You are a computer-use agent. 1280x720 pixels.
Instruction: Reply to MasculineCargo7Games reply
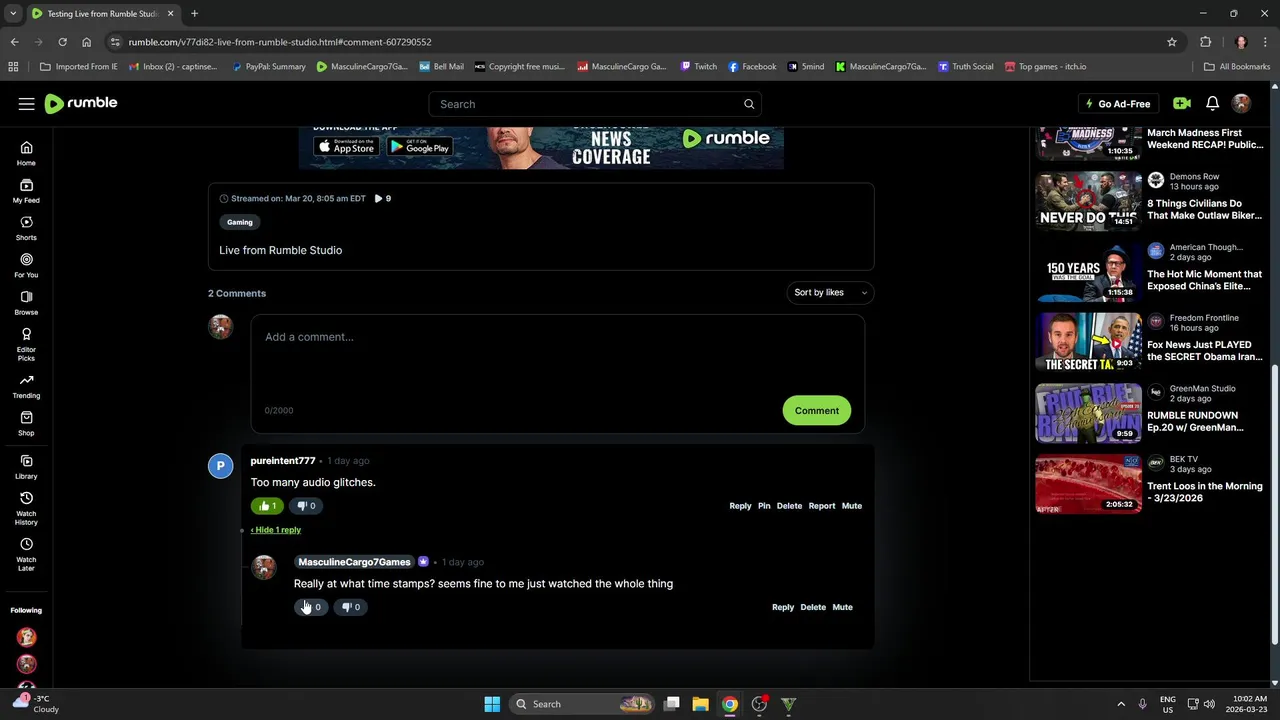point(783,607)
